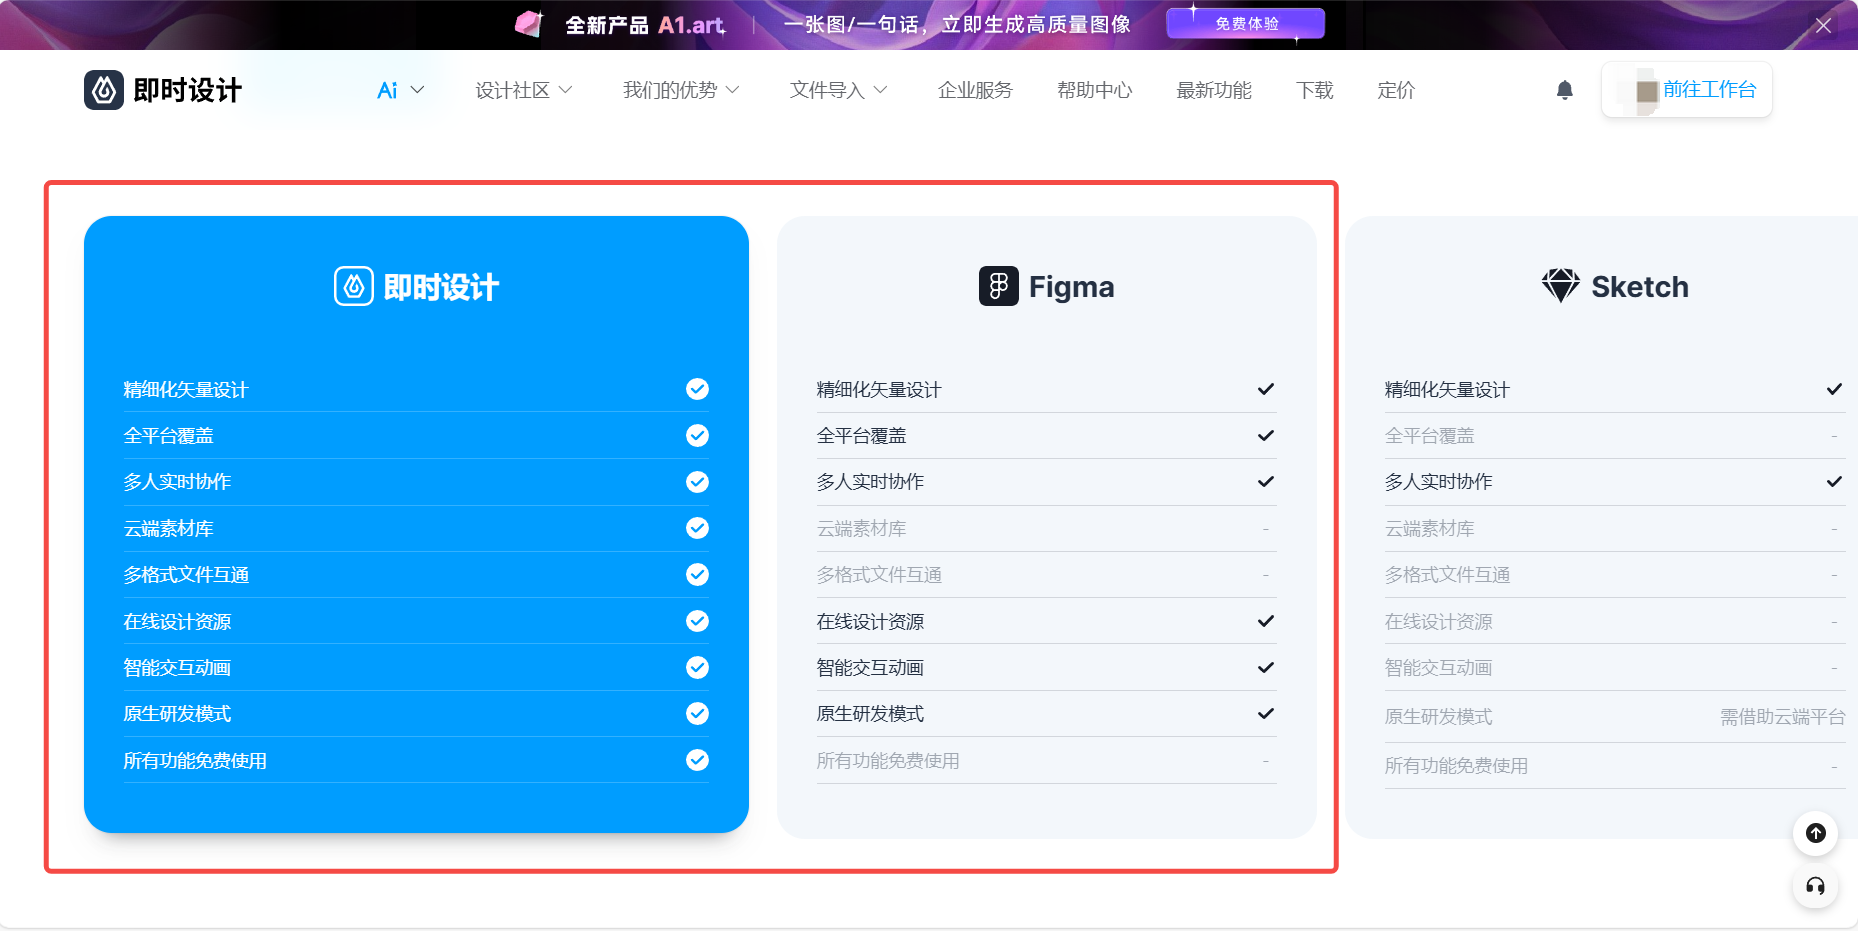Close the top promotional banner
Image resolution: width=1858 pixels, height=931 pixels.
[1823, 26]
